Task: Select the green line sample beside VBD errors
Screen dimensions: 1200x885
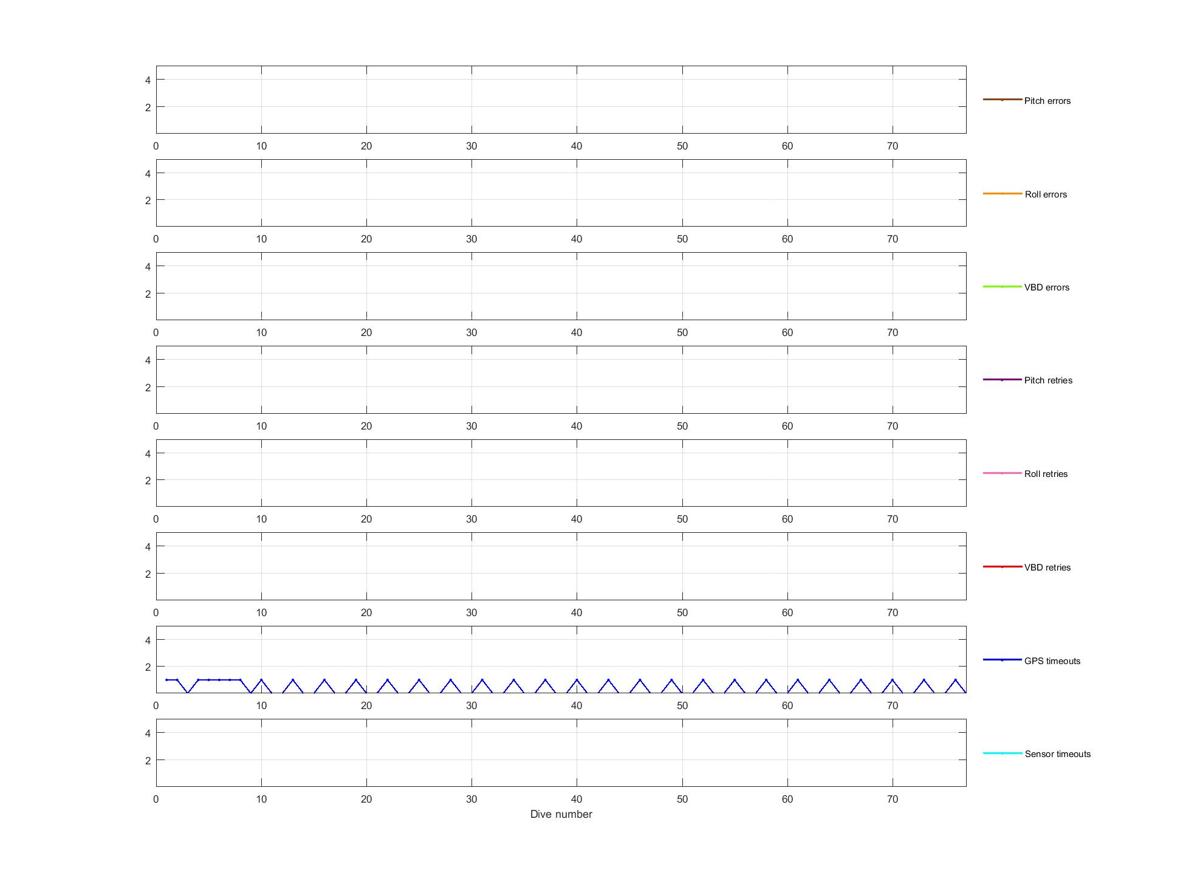Action: coord(1002,287)
